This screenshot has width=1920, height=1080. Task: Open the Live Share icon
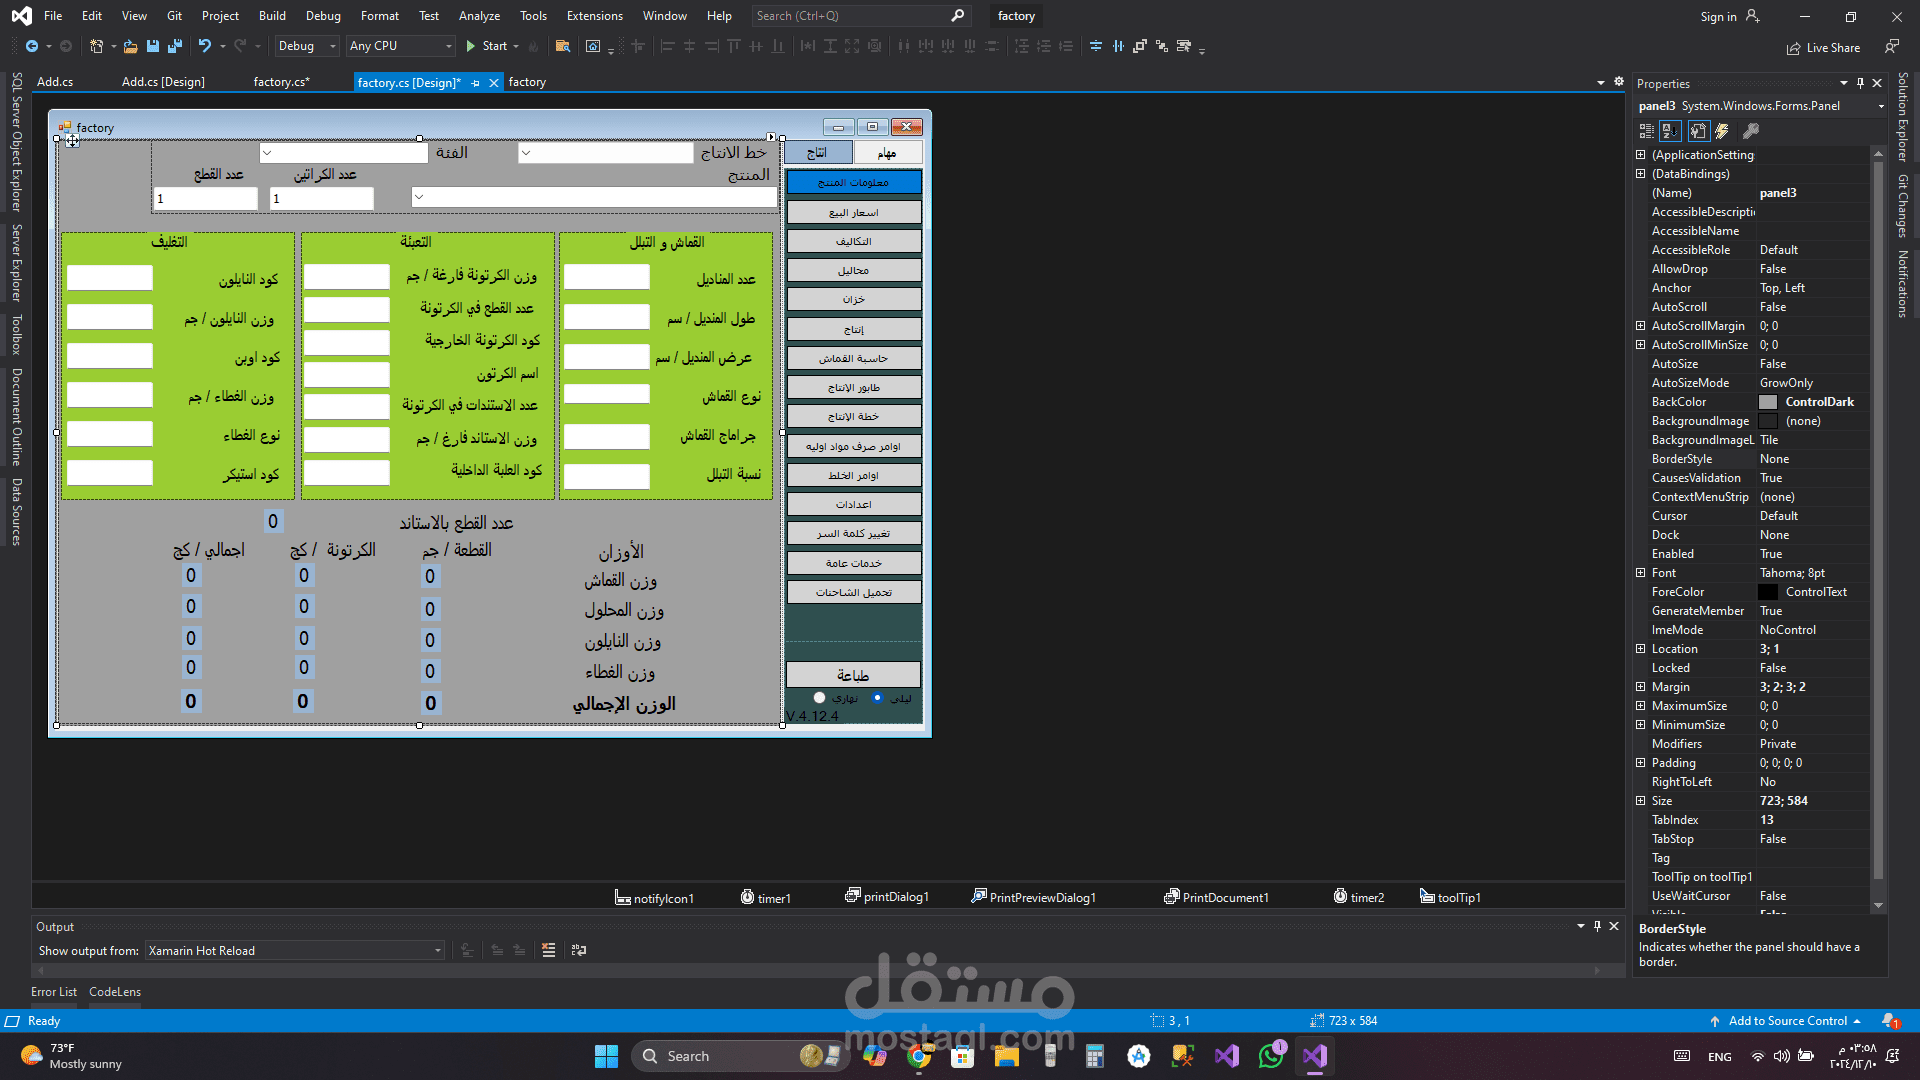click(x=1794, y=48)
